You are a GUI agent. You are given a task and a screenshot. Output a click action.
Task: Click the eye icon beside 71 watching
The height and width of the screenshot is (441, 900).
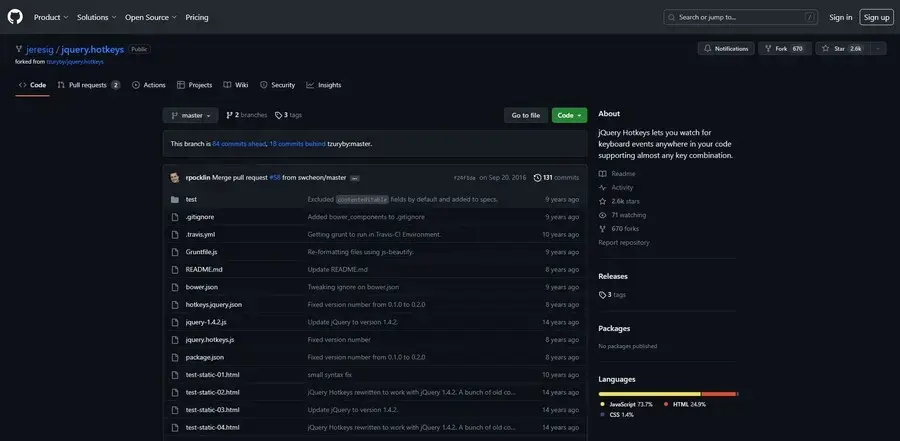[x=602, y=215]
